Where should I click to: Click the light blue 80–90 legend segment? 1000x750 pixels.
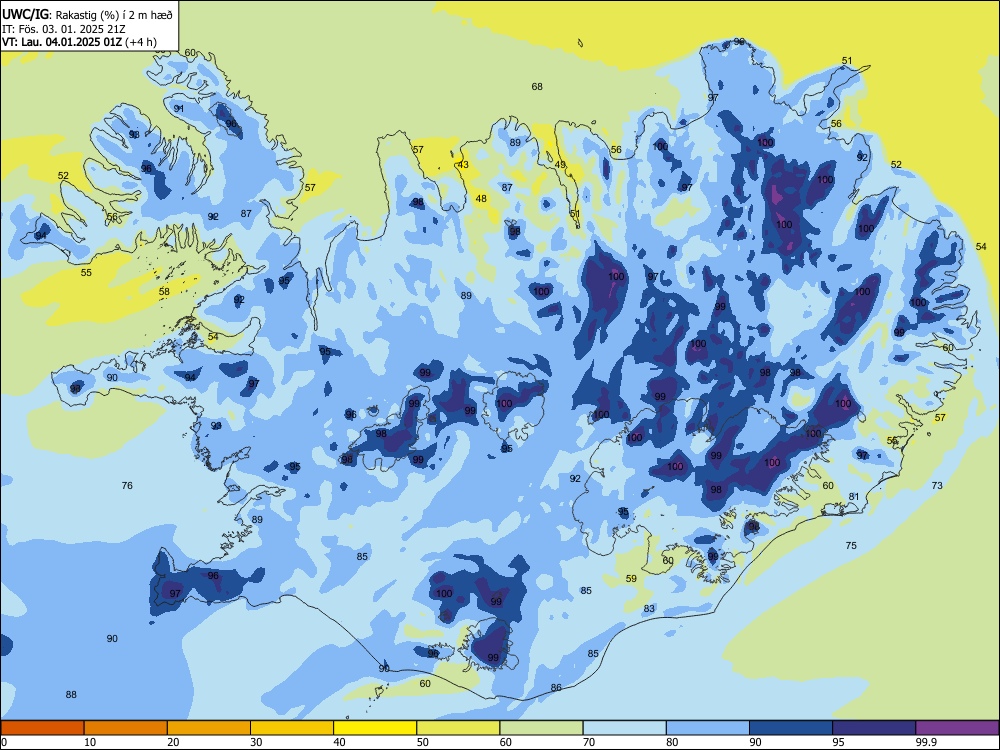point(708,728)
